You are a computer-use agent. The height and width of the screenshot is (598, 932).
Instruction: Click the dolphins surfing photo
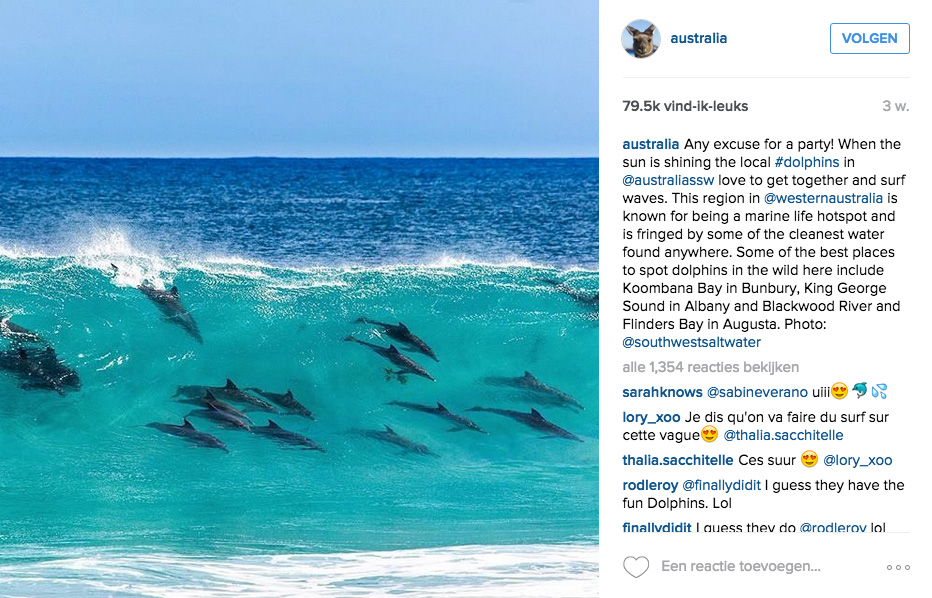pos(299,299)
